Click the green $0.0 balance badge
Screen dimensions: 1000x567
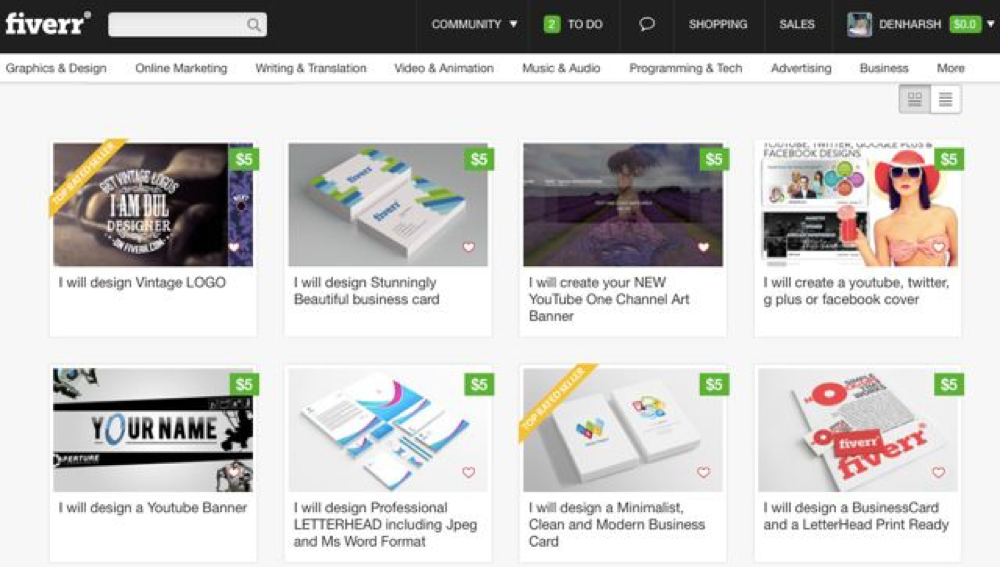coord(965,24)
